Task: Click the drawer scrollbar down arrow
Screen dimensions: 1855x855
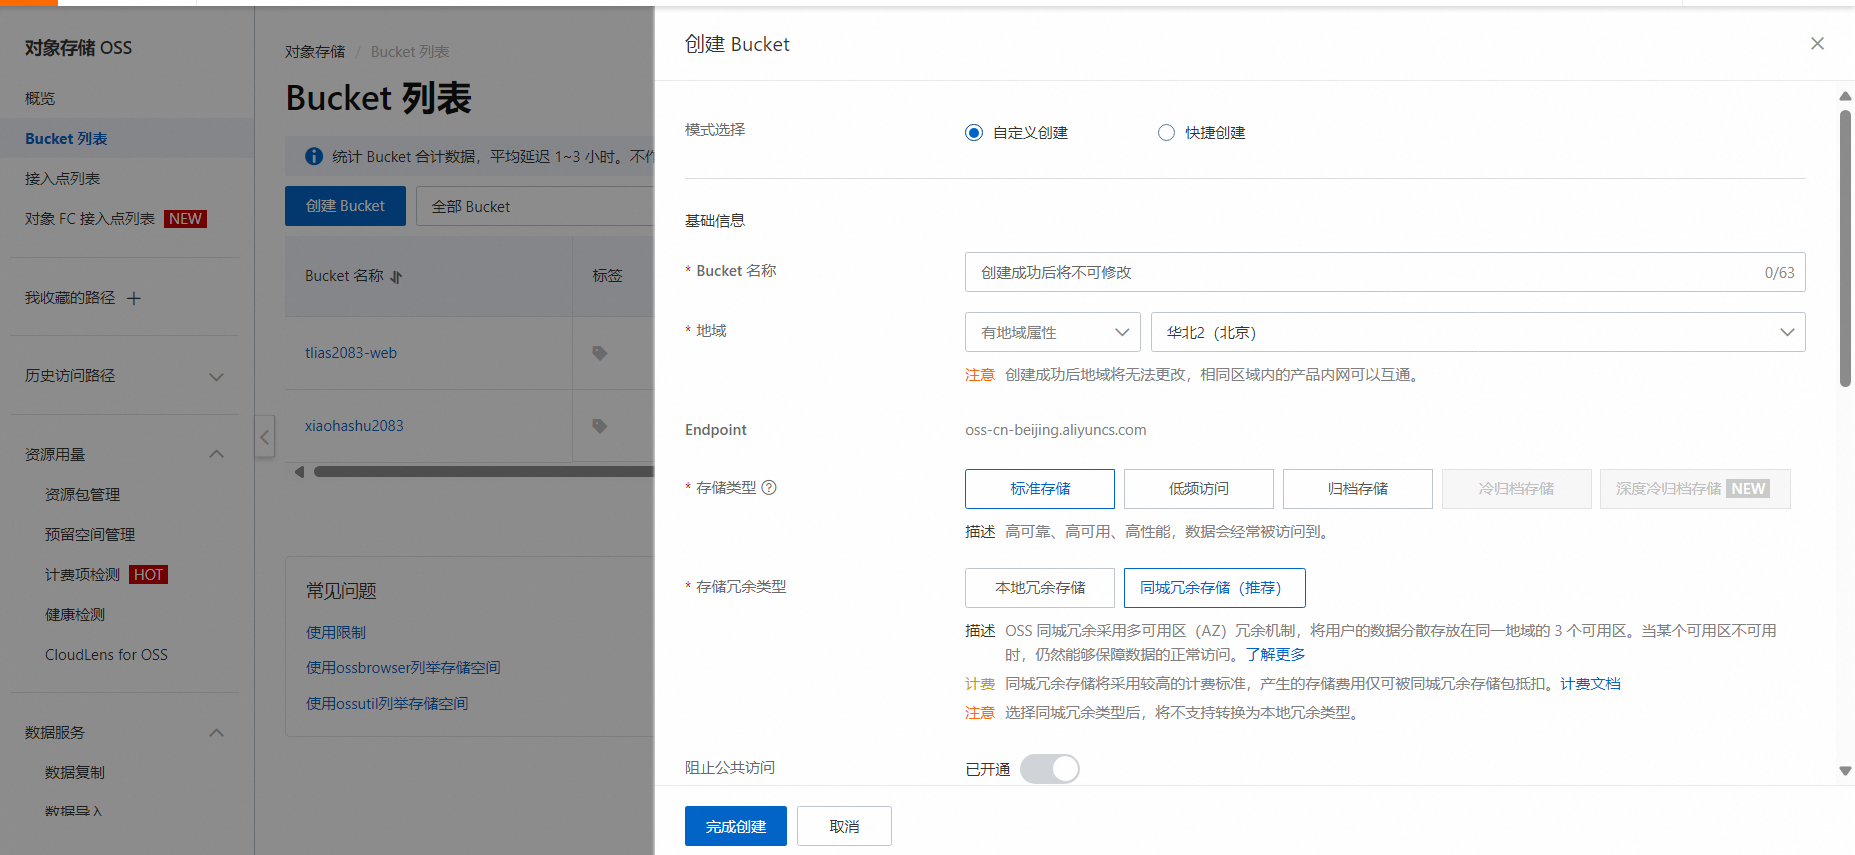Action: 1845,771
